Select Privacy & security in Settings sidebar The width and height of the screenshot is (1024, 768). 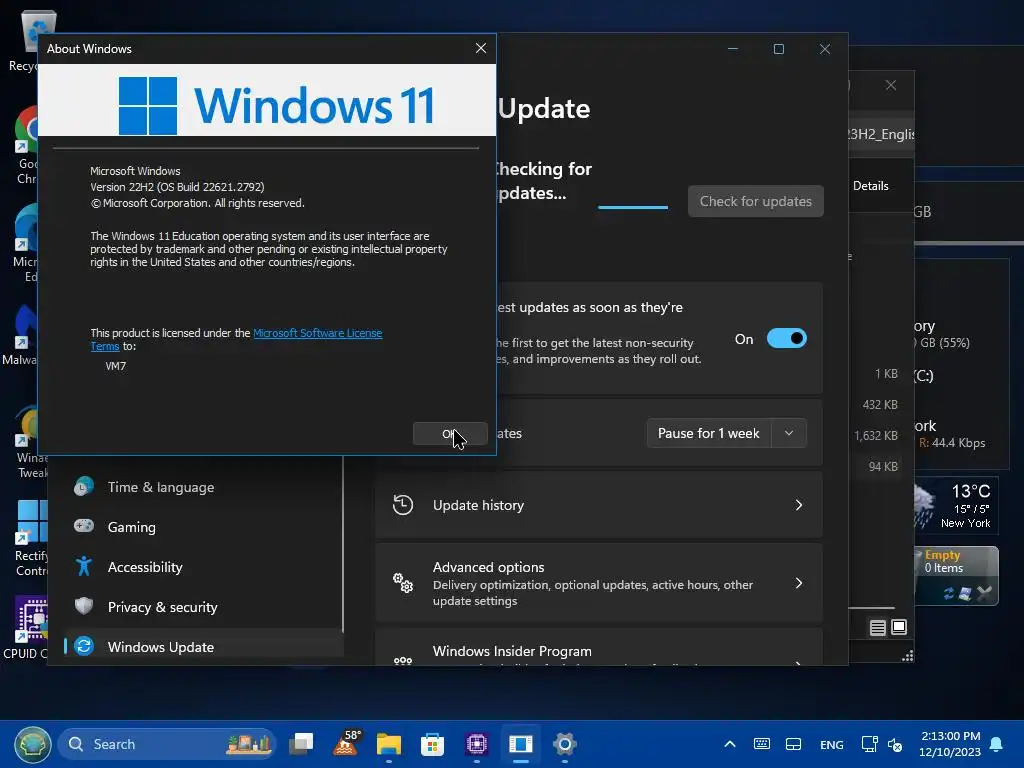pyautogui.click(x=204, y=607)
